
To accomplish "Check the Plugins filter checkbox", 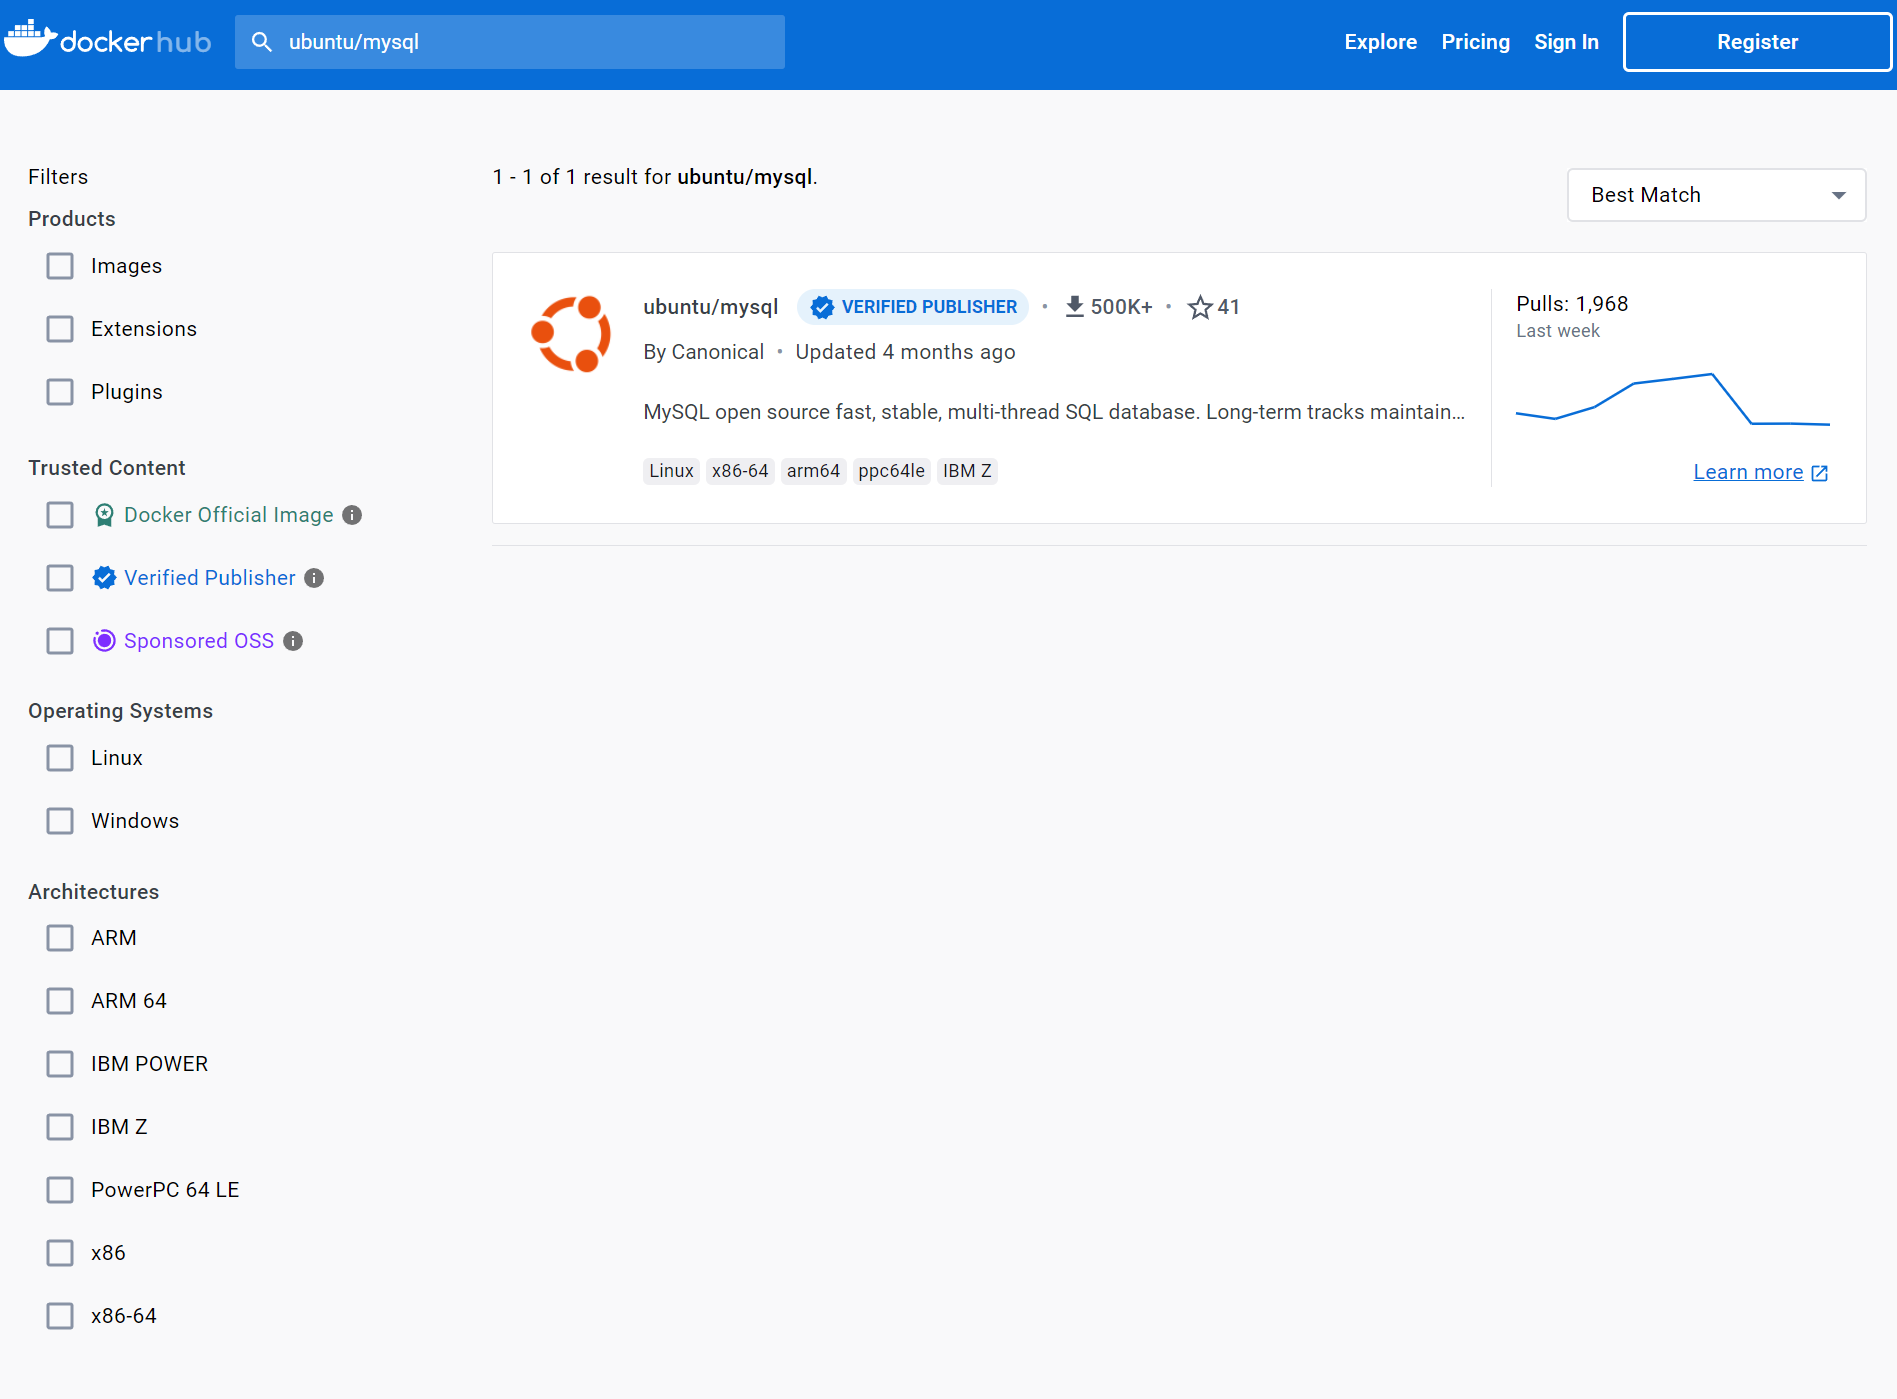I will pyautogui.click(x=60, y=392).
